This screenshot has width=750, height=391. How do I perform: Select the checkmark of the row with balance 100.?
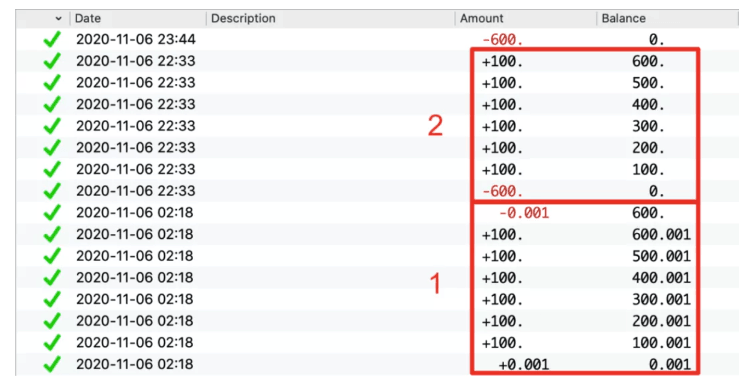tap(52, 169)
